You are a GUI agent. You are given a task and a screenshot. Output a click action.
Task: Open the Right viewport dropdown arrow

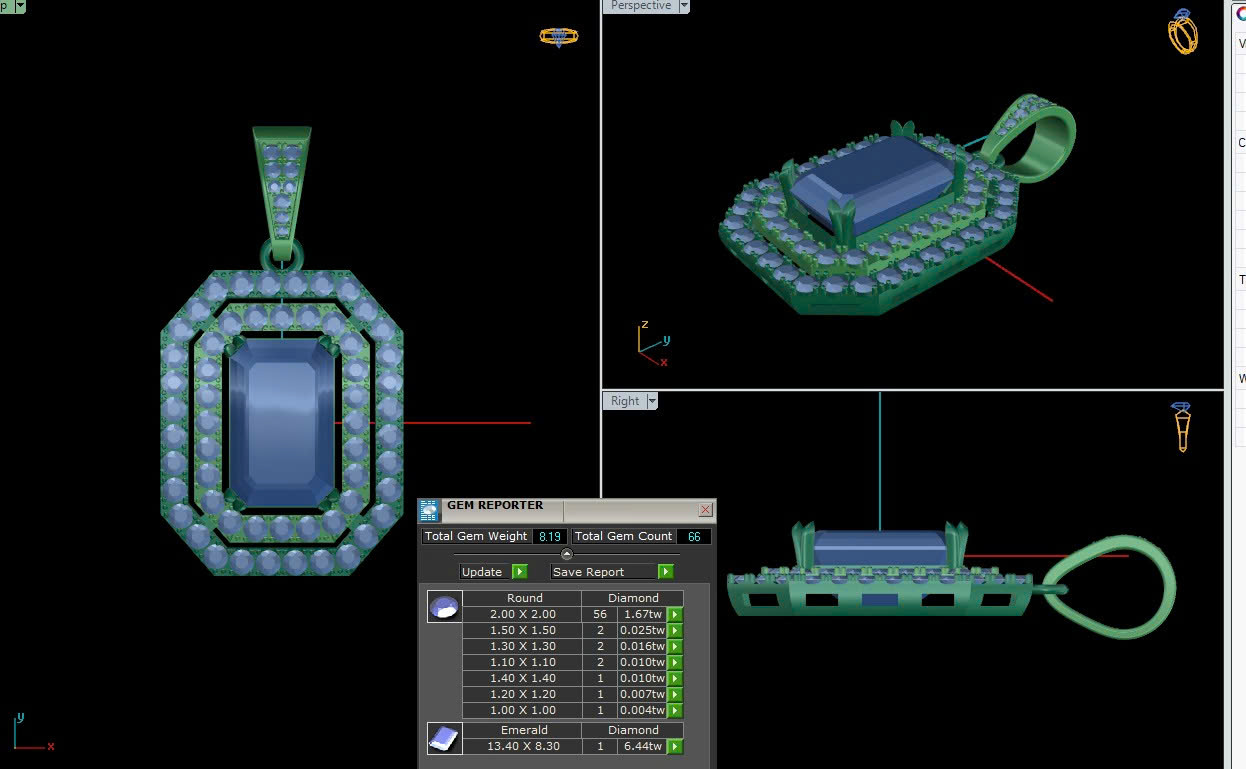pyautogui.click(x=652, y=401)
